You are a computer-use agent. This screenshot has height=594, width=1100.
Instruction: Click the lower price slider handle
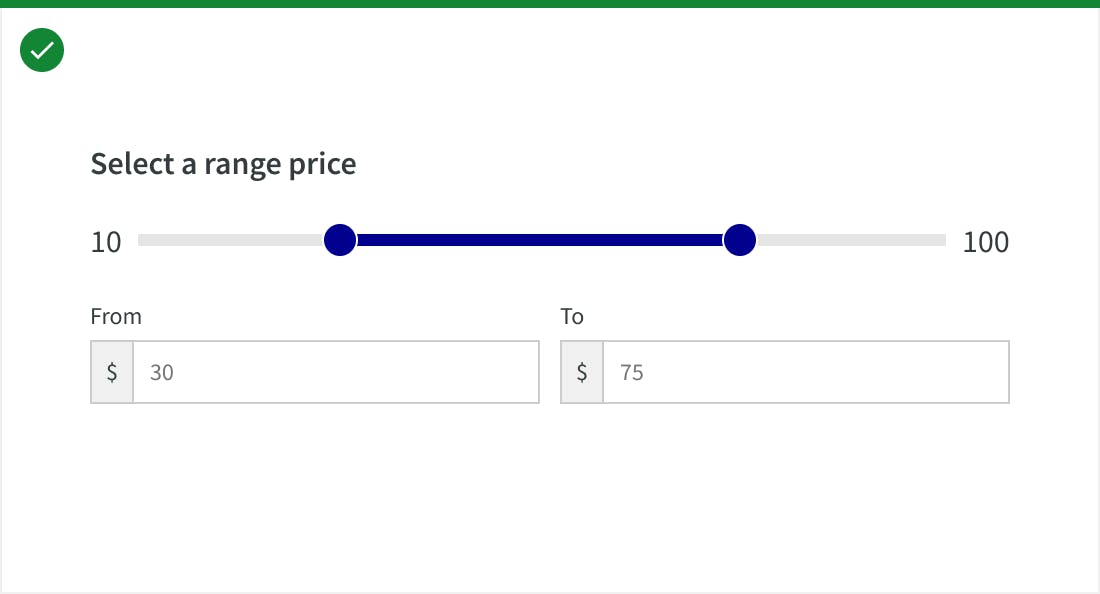point(341,240)
